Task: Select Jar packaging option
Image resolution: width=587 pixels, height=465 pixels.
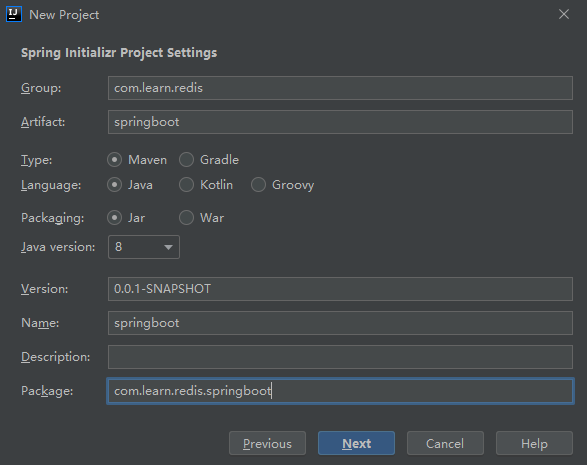Action: click(x=115, y=218)
